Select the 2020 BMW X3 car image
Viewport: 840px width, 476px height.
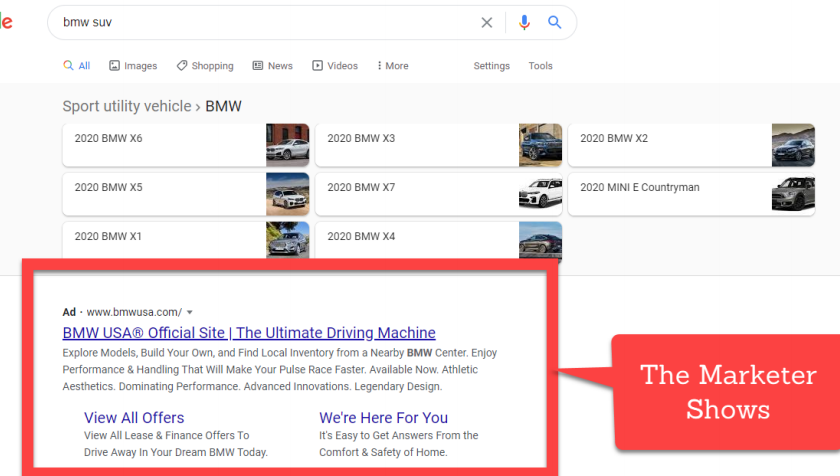[x=540, y=145]
